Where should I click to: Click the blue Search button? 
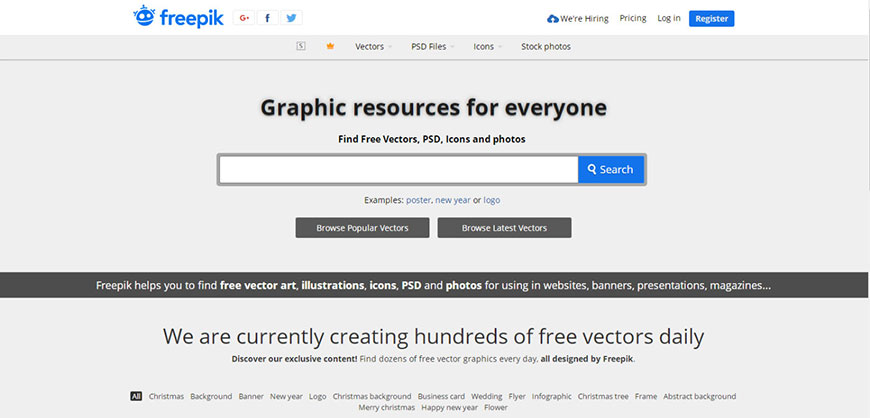611,170
